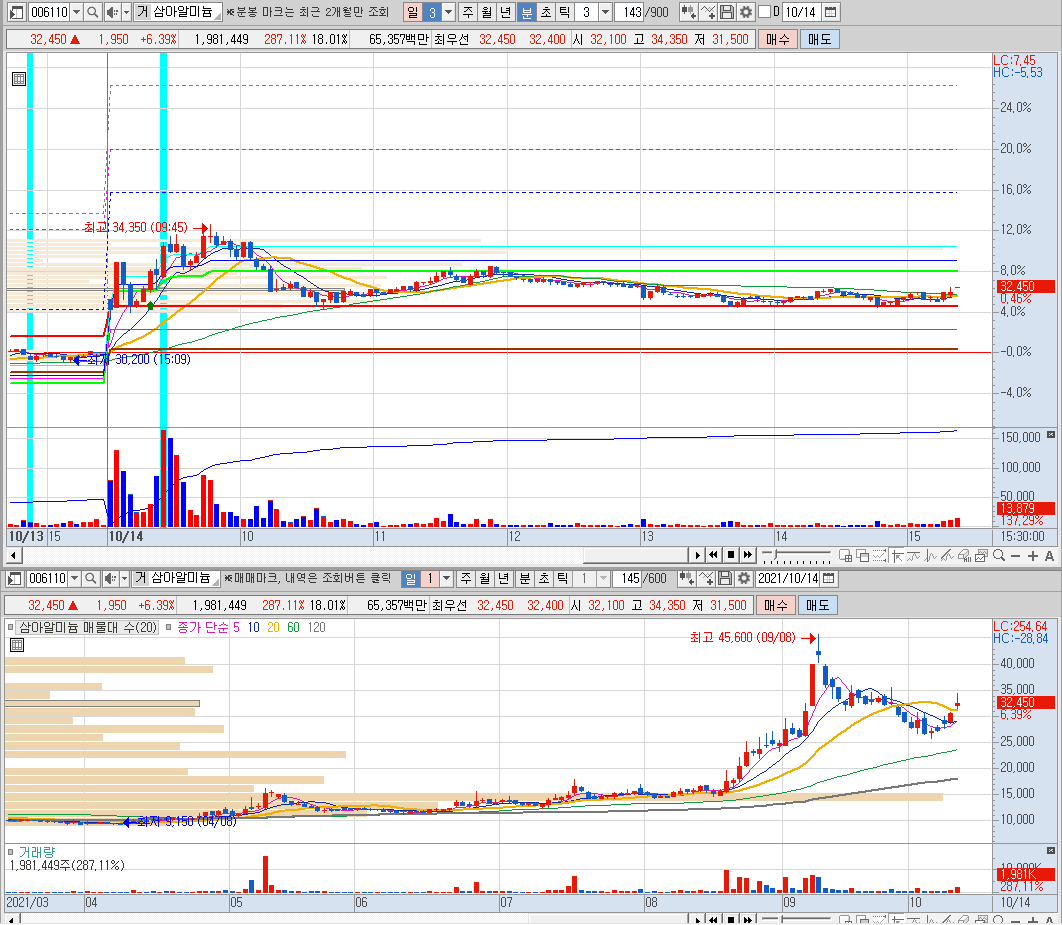Select the 주 (weekly) period in top chart
This screenshot has height=925, width=1062.
click(x=467, y=12)
